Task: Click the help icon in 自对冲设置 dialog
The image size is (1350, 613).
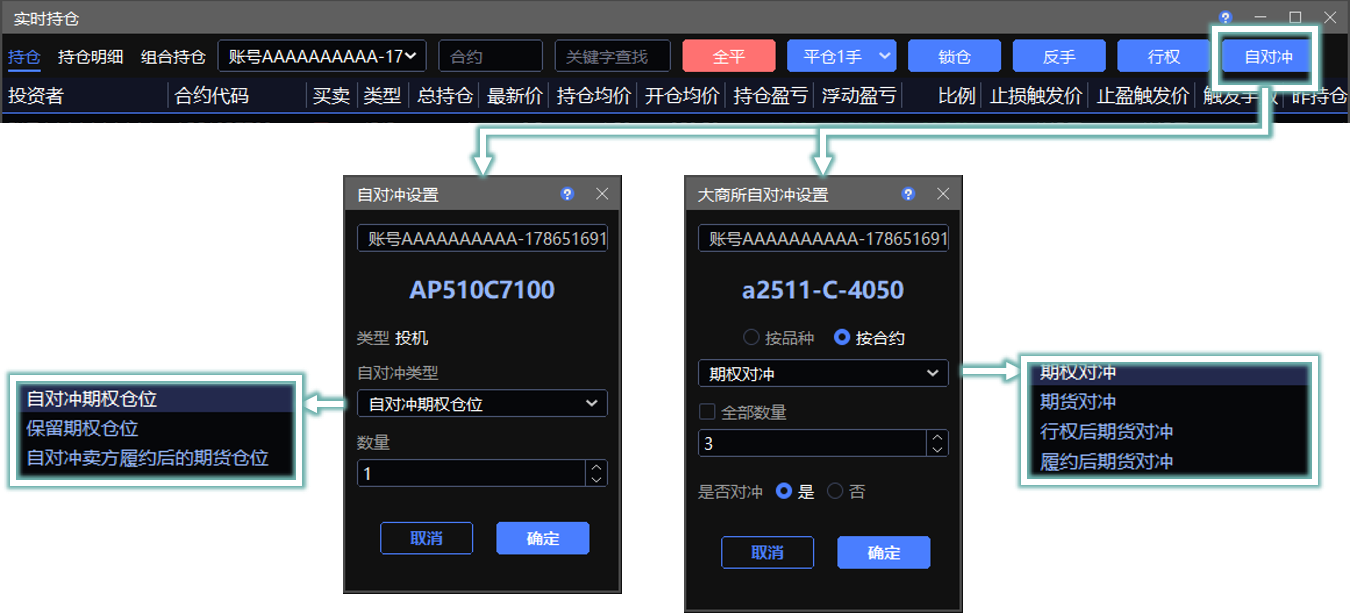Action: (x=568, y=194)
